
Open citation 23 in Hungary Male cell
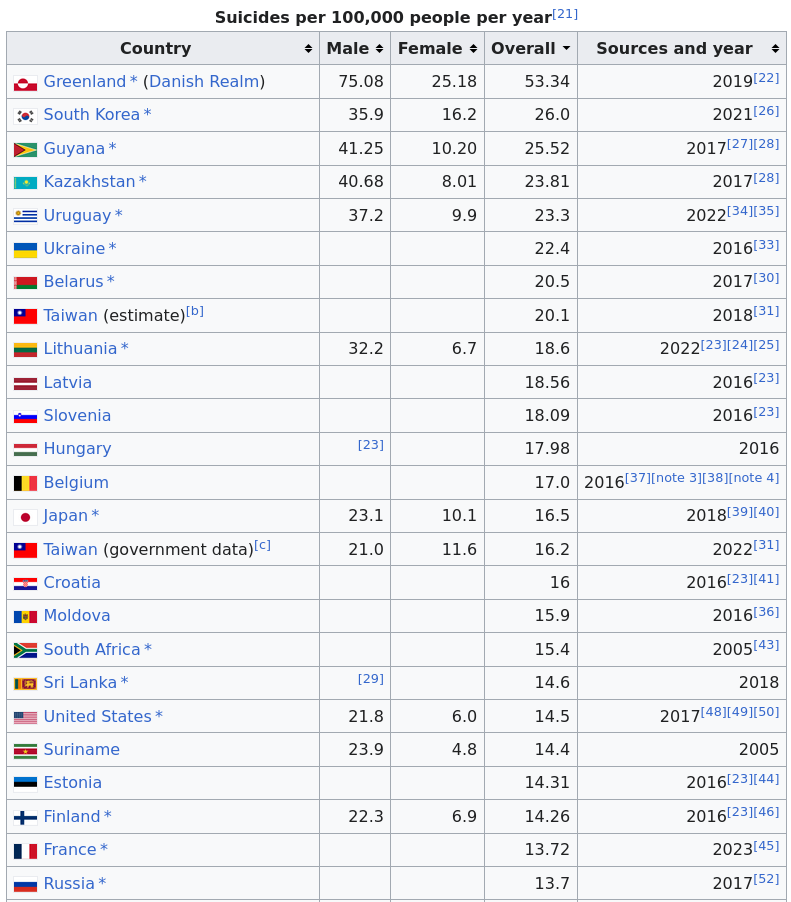click(x=370, y=445)
